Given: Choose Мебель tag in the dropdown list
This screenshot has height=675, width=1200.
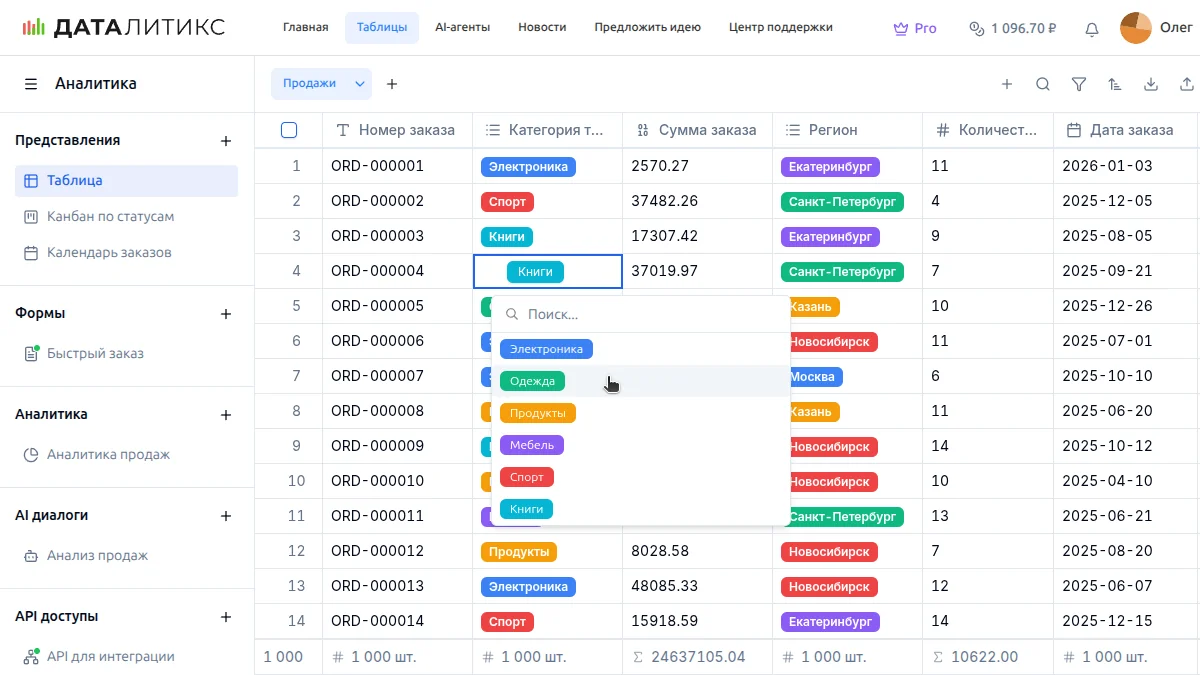Looking at the screenshot, I should point(532,445).
